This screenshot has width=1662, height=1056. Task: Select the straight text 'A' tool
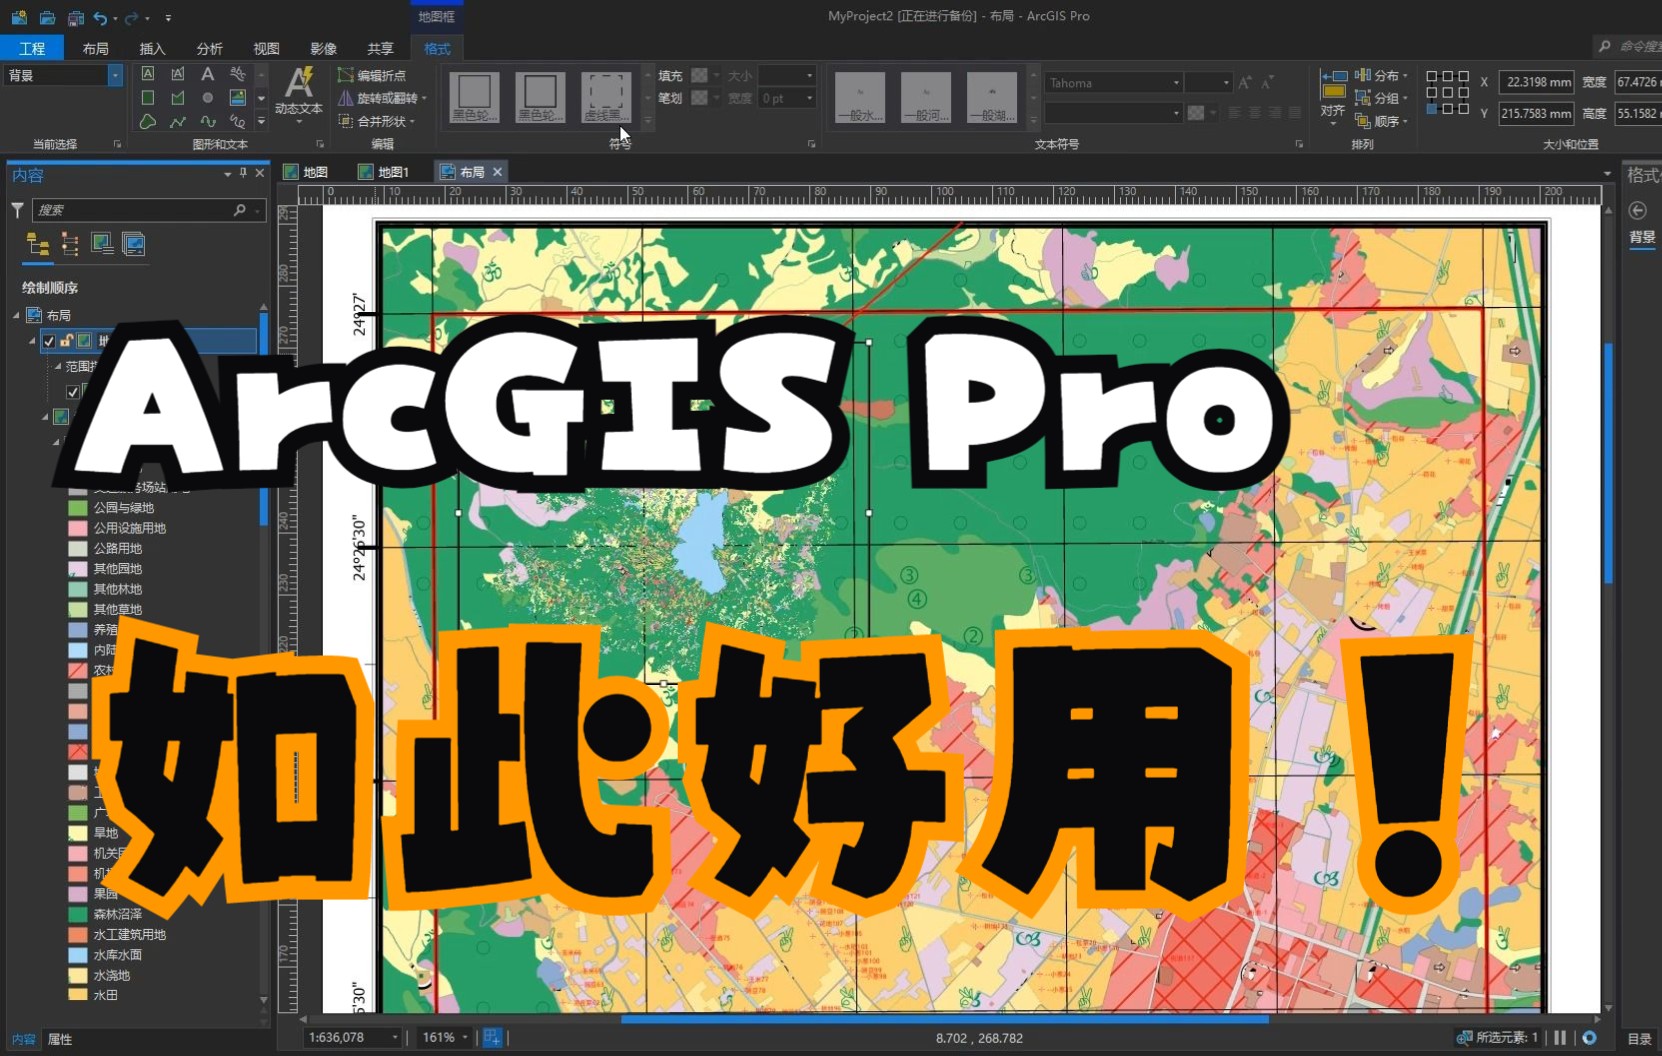coord(207,74)
